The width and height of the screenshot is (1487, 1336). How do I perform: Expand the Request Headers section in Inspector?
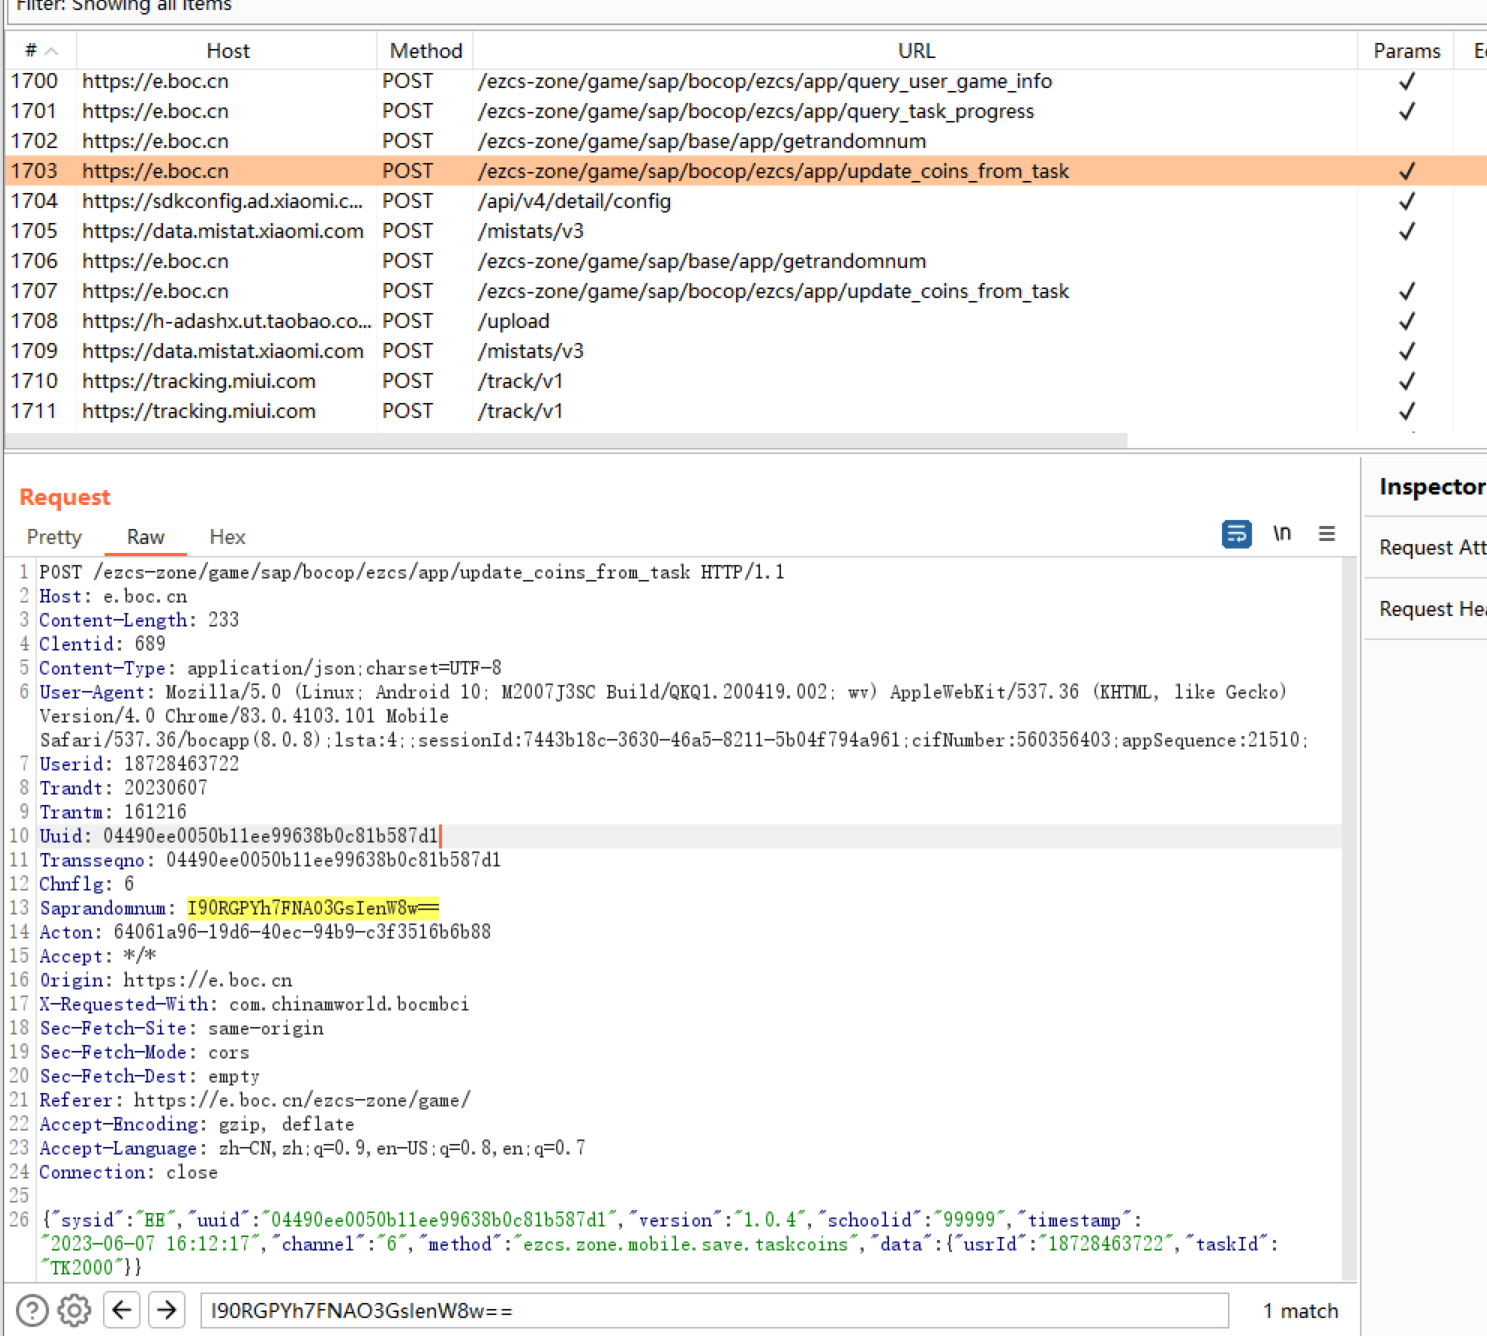1430,609
